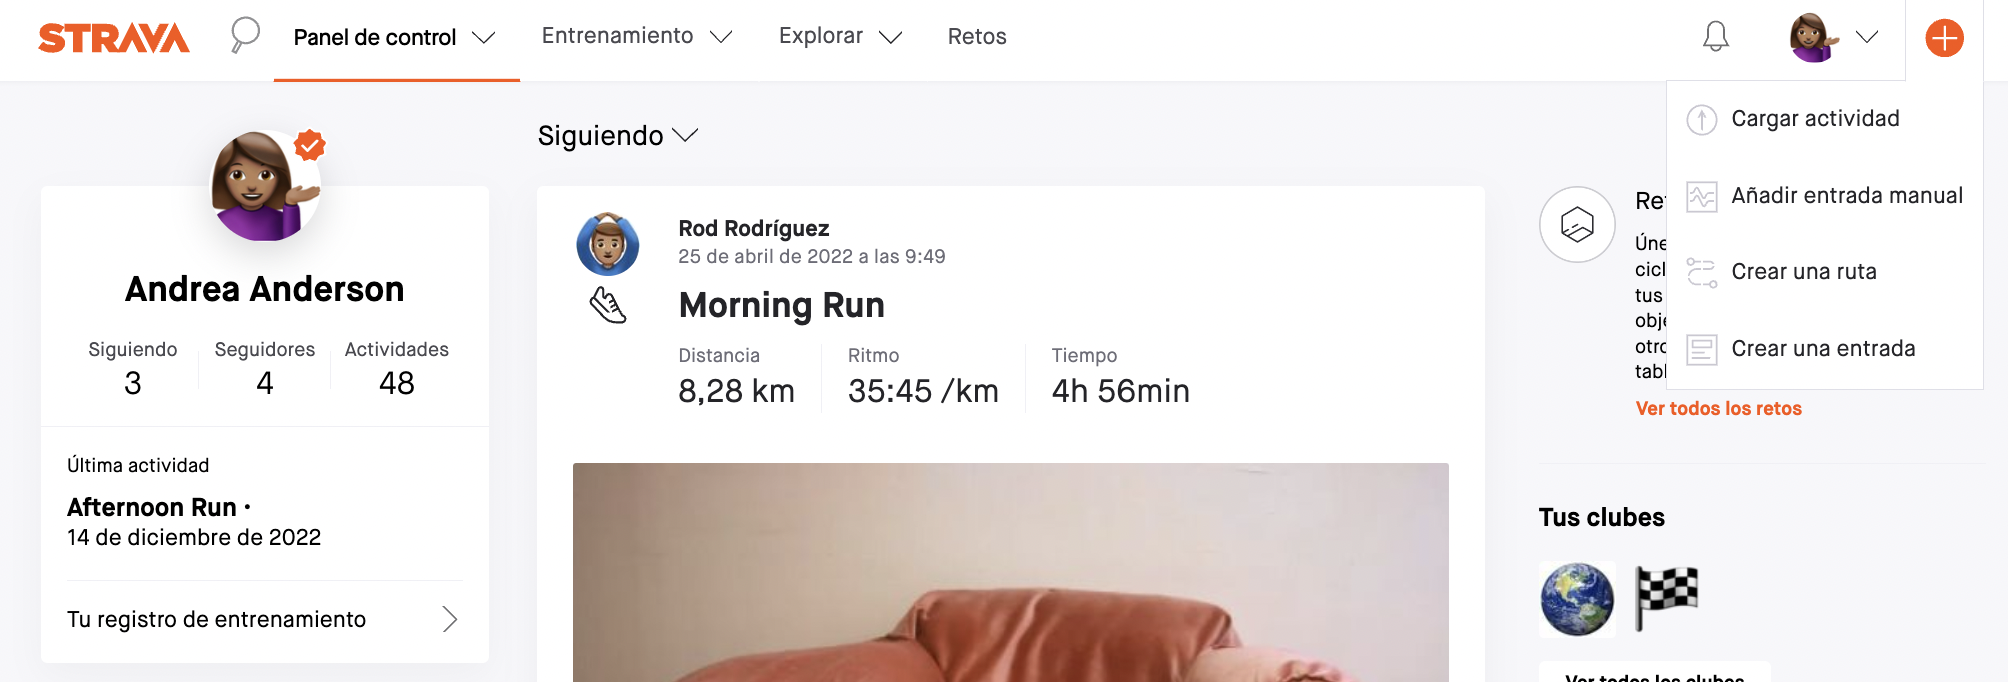The height and width of the screenshot is (682, 2008).
Task: Open the checkered flag club
Action: click(x=1667, y=599)
